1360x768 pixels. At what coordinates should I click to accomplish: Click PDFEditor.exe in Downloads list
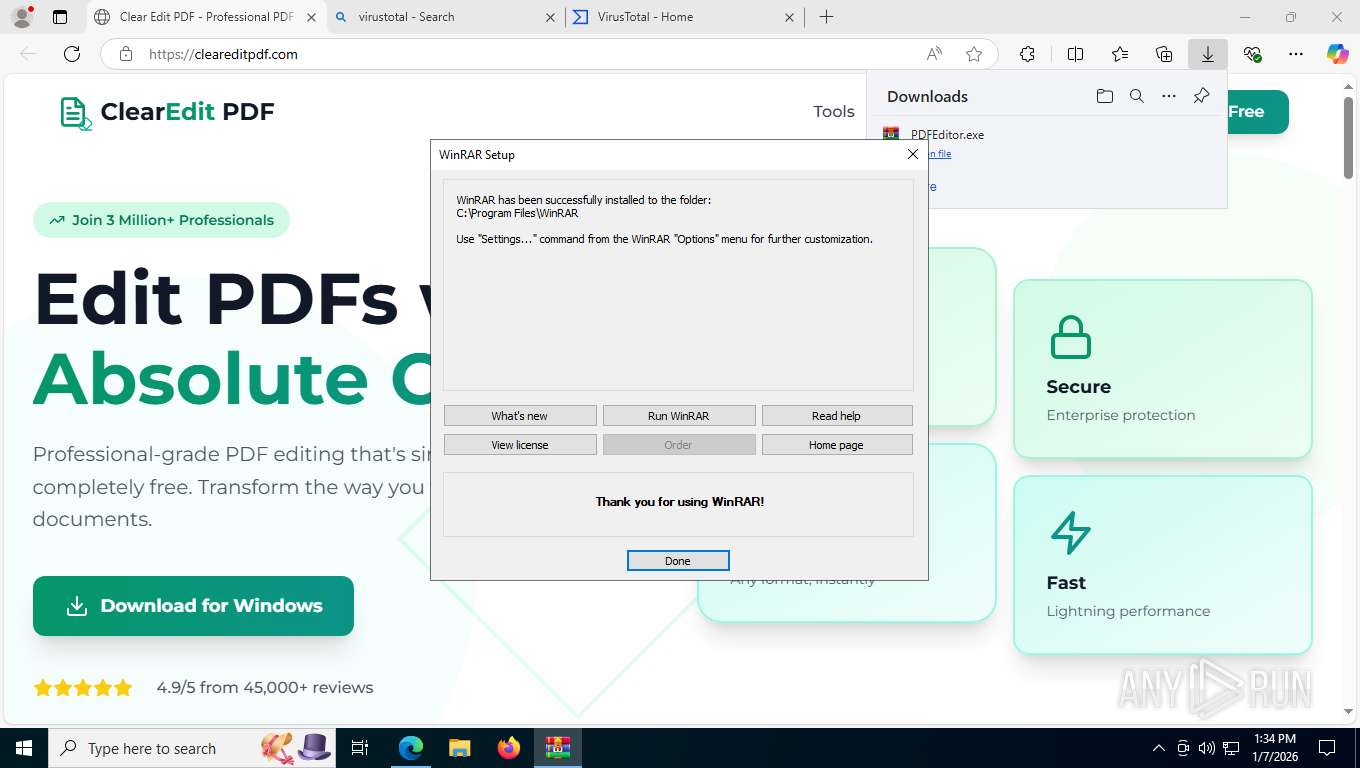click(947, 134)
